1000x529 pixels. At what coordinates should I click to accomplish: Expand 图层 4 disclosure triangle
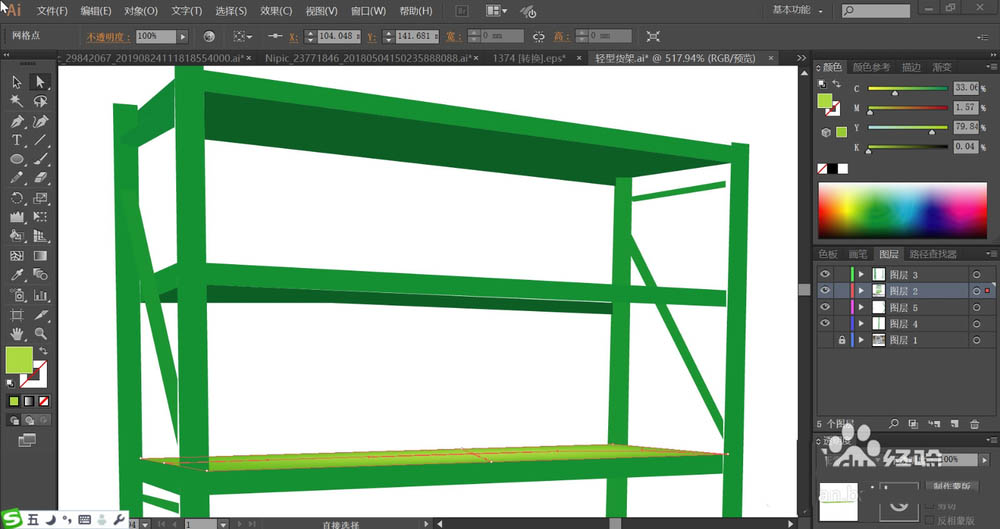pyautogui.click(x=861, y=324)
